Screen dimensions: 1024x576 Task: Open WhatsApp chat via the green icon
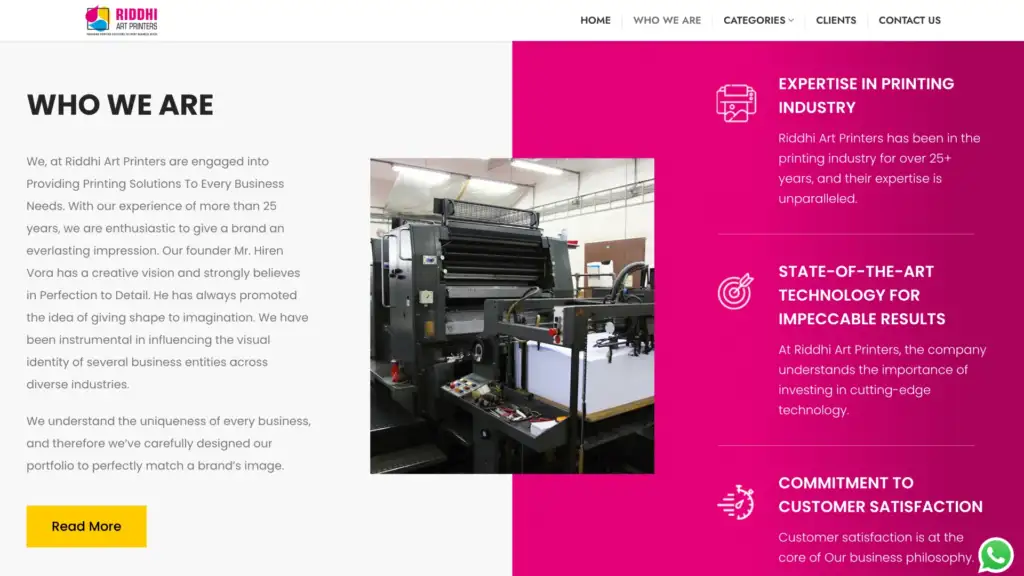point(997,554)
